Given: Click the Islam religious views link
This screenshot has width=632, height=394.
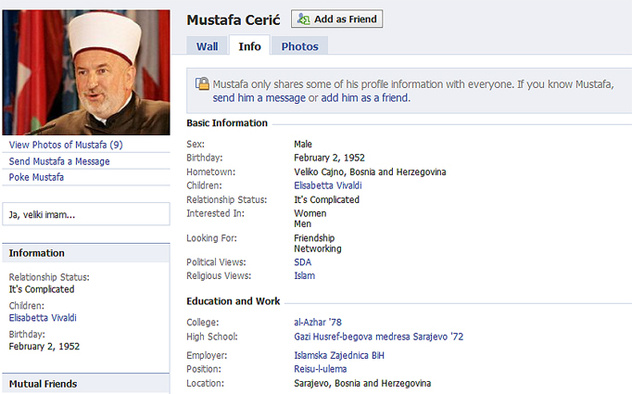Looking at the screenshot, I should point(304,276).
